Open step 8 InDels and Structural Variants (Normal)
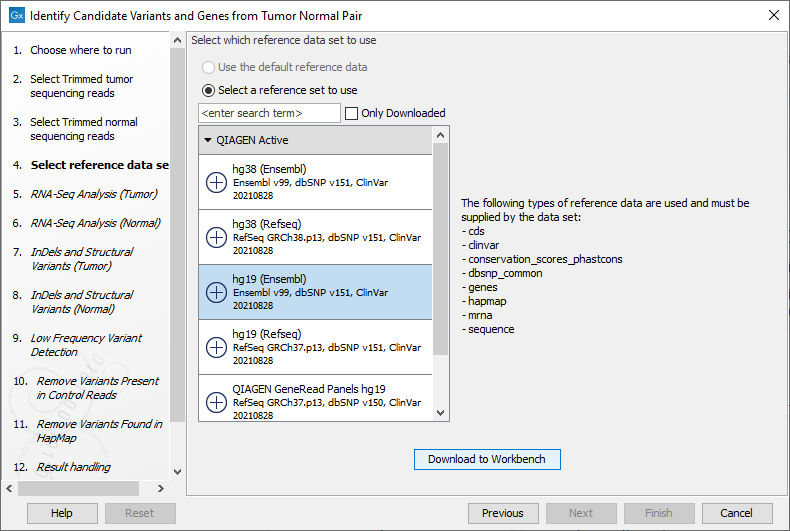The height and width of the screenshot is (531, 790). click(x=82, y=302)
